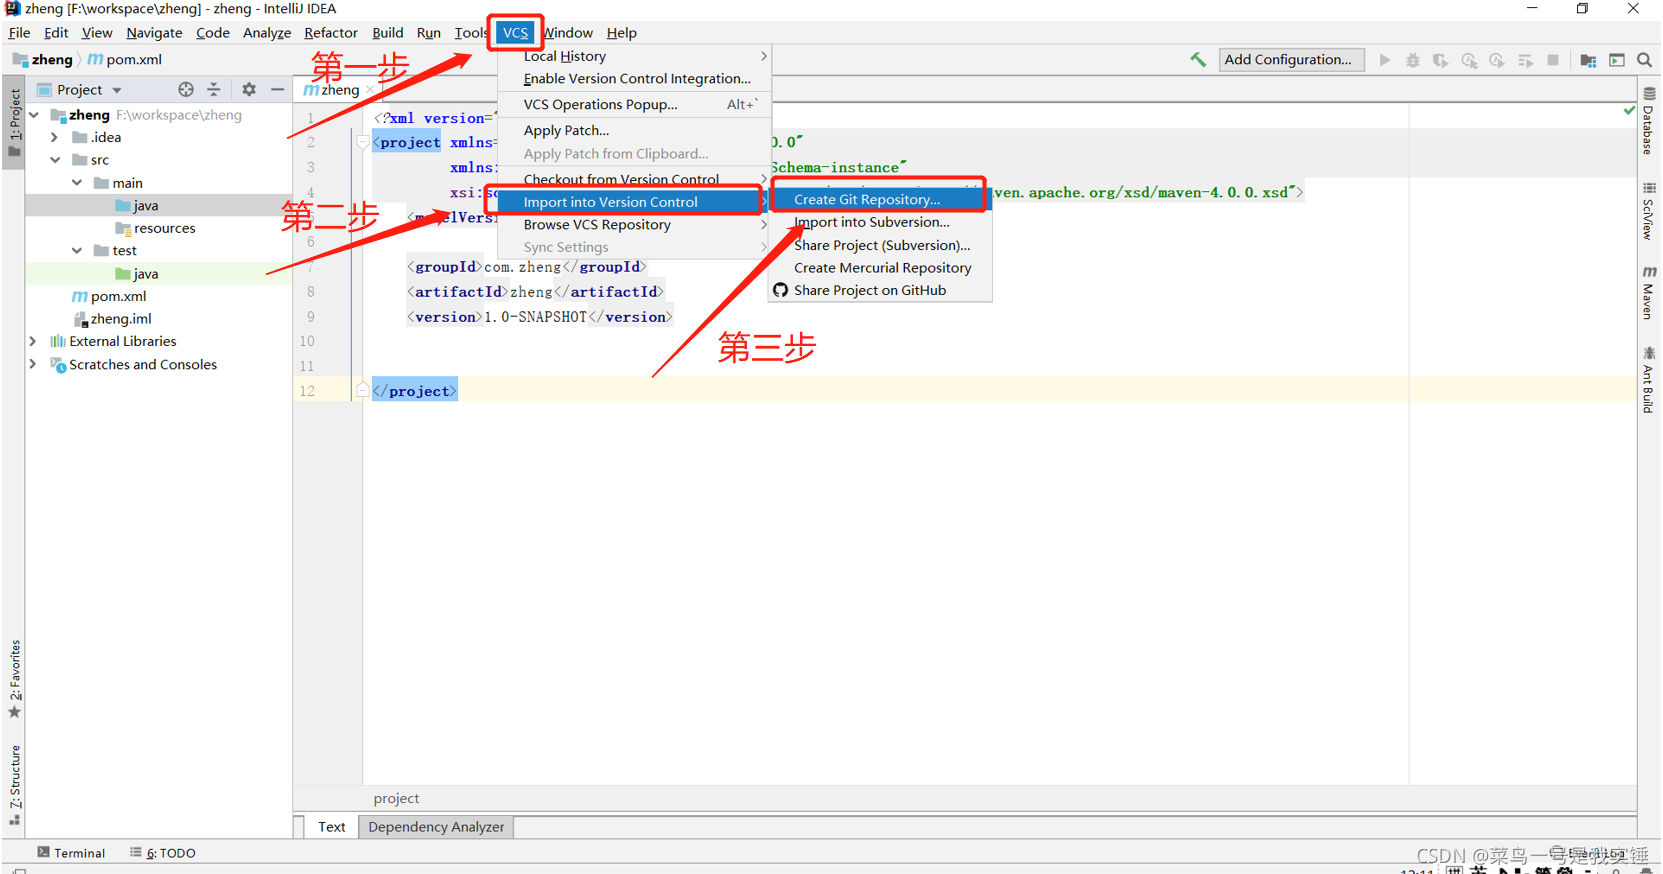Click the 1.0-SNAPSHOT version text
Screen dimensions: 1663x874
(535, 317)
